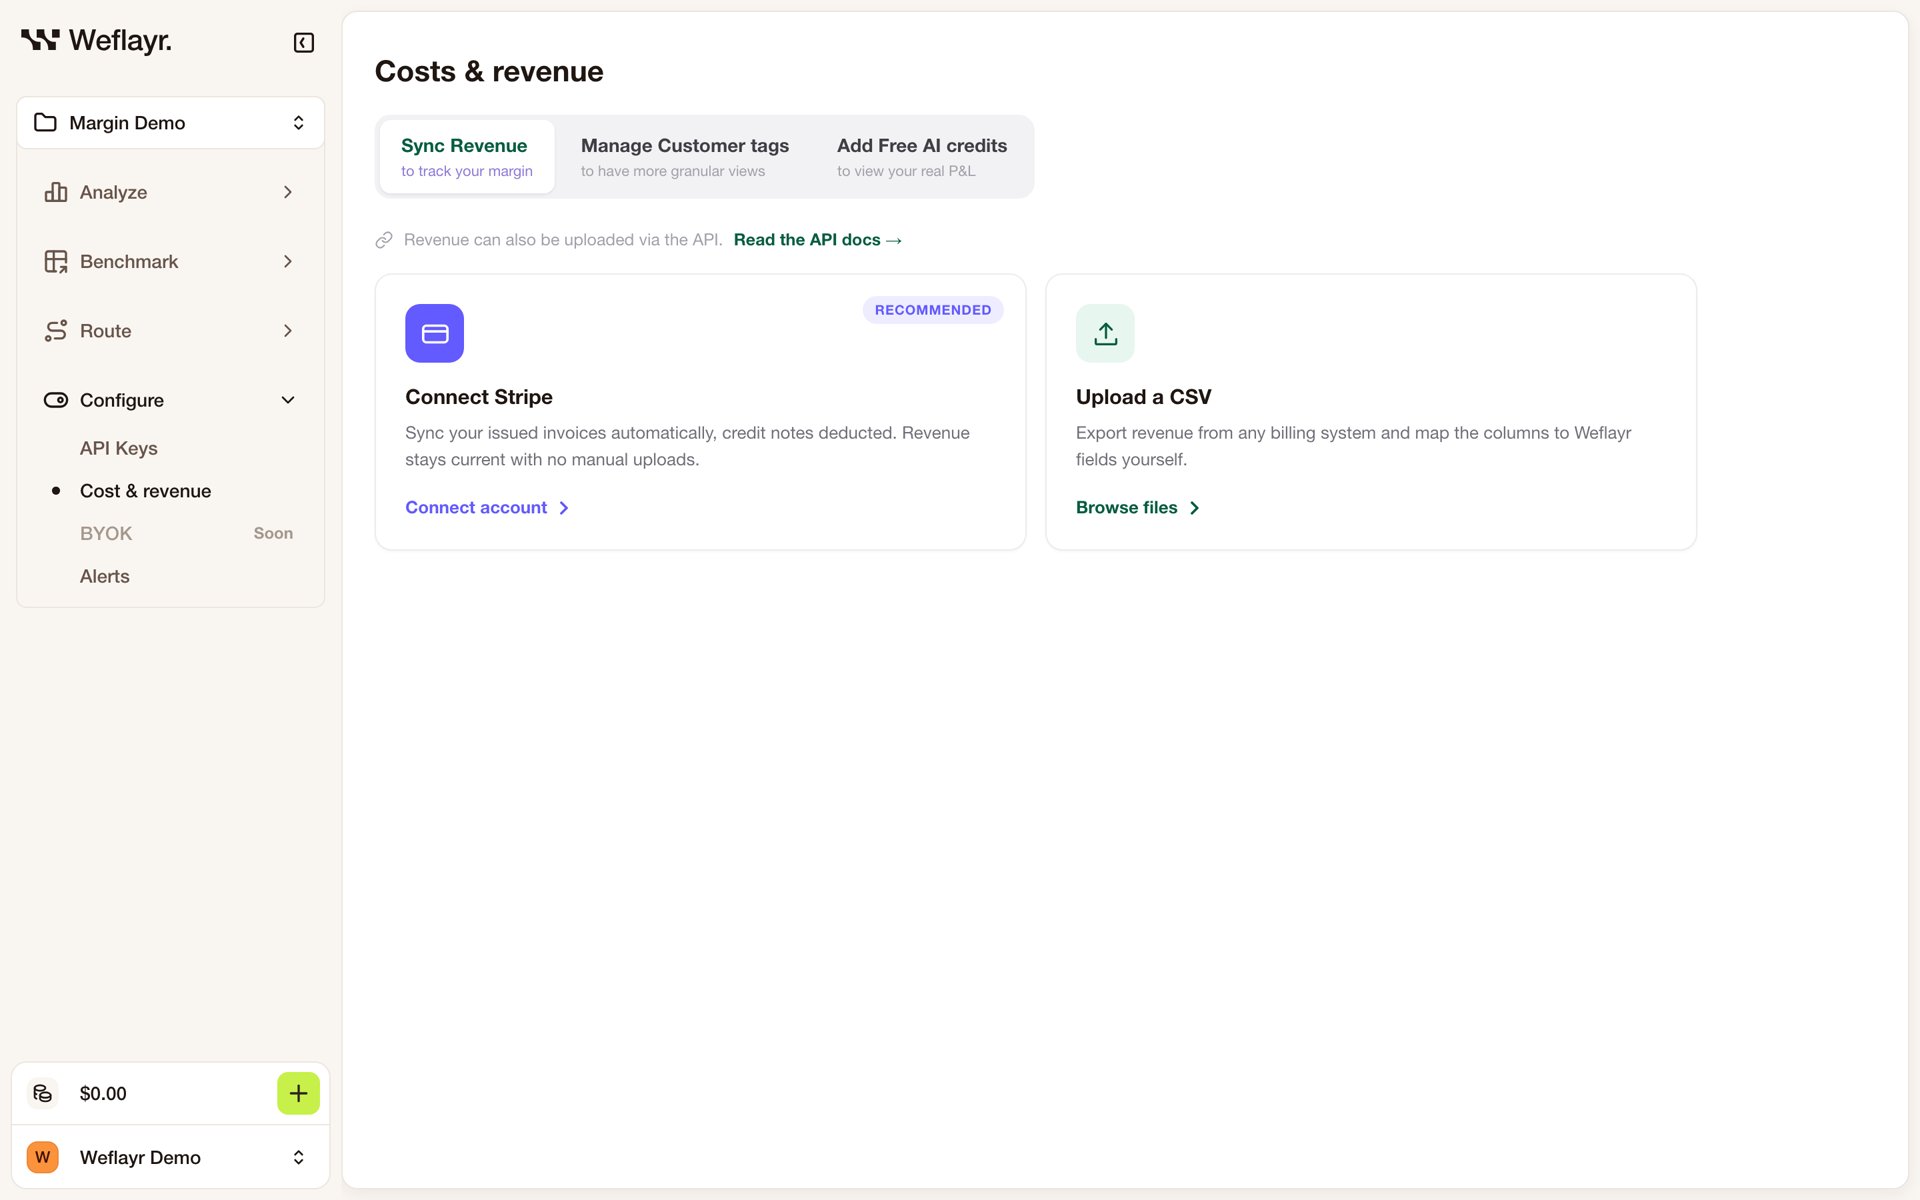This screenshot has height=1200, width=1920.
Task: Click the coins balance icon
Action: click(x=42, y=1093)
